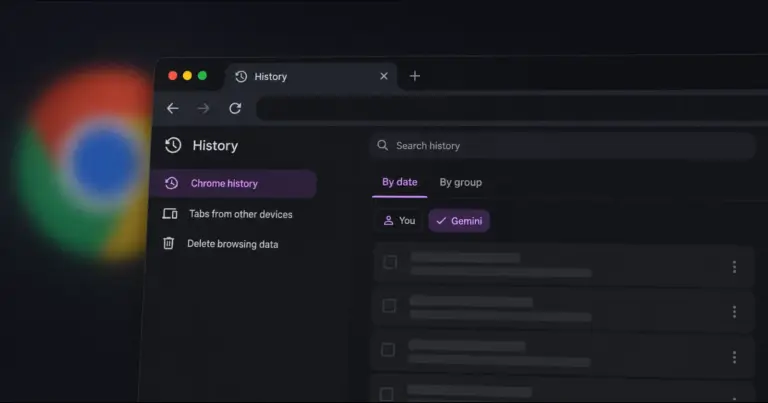The height and width of the screenshot is (403, 768).
Task: Check the second history entry checkbox
Action: pos(389,306)
